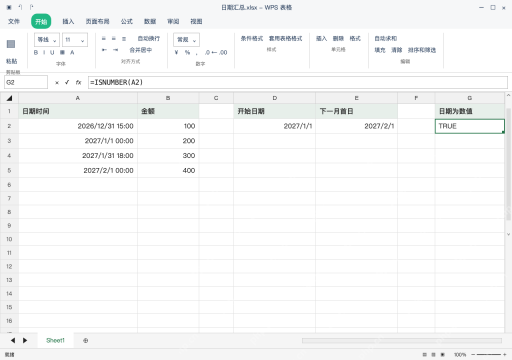Click 套用表格格式 button
Screen dimensions: 512x360
[x=286, y=38]
